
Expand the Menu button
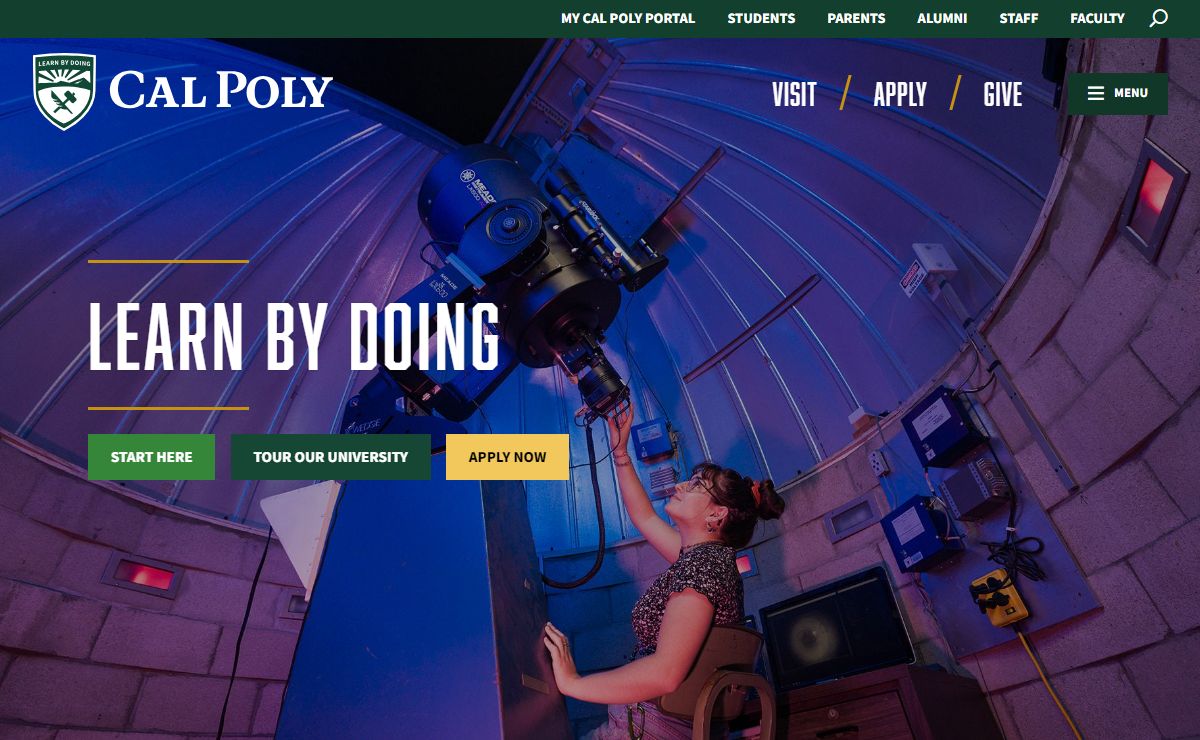point(1118,93)
